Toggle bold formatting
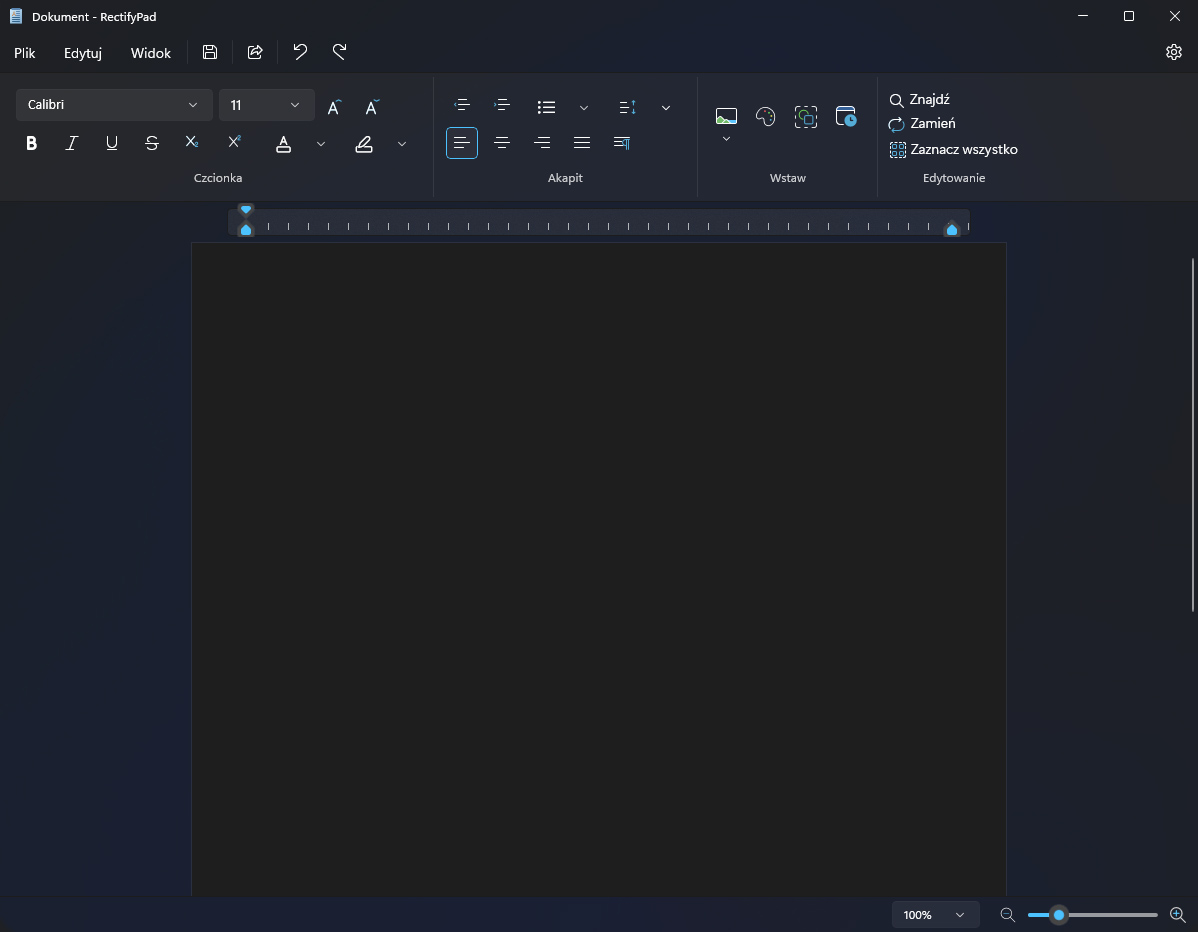 coord(31,143)
